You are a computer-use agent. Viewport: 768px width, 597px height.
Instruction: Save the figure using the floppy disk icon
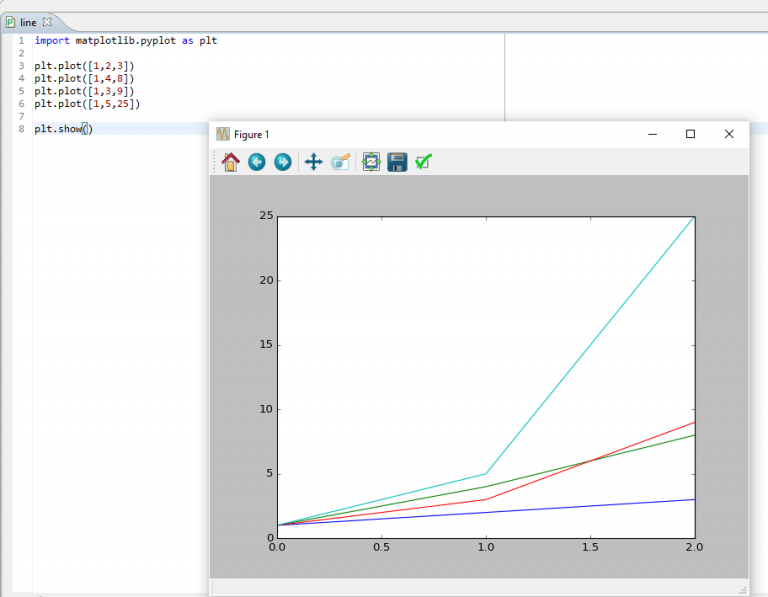pos(397,162)
